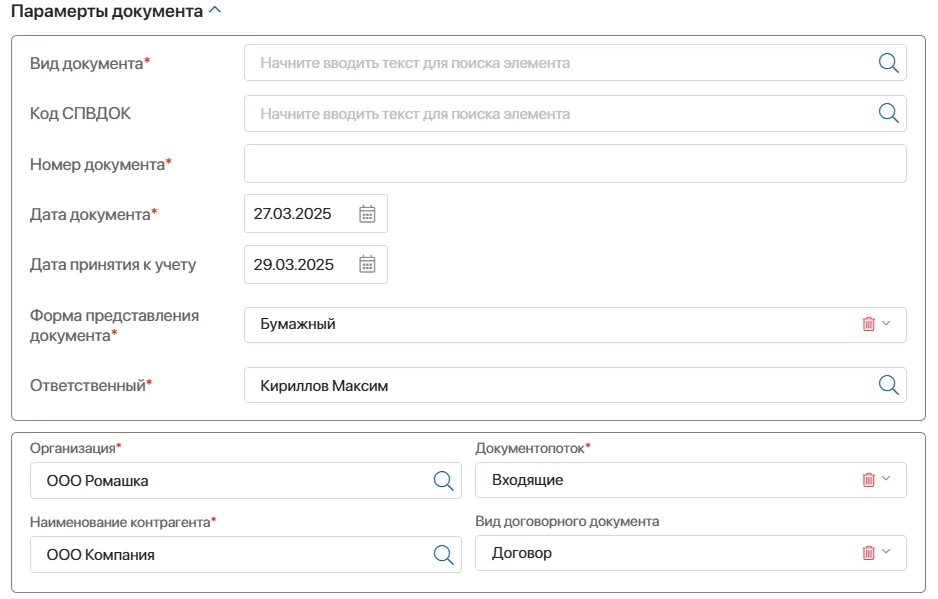Open Форма представления документа dropdown
Viewport: 938px width, 599px height.
click(886, 324)
